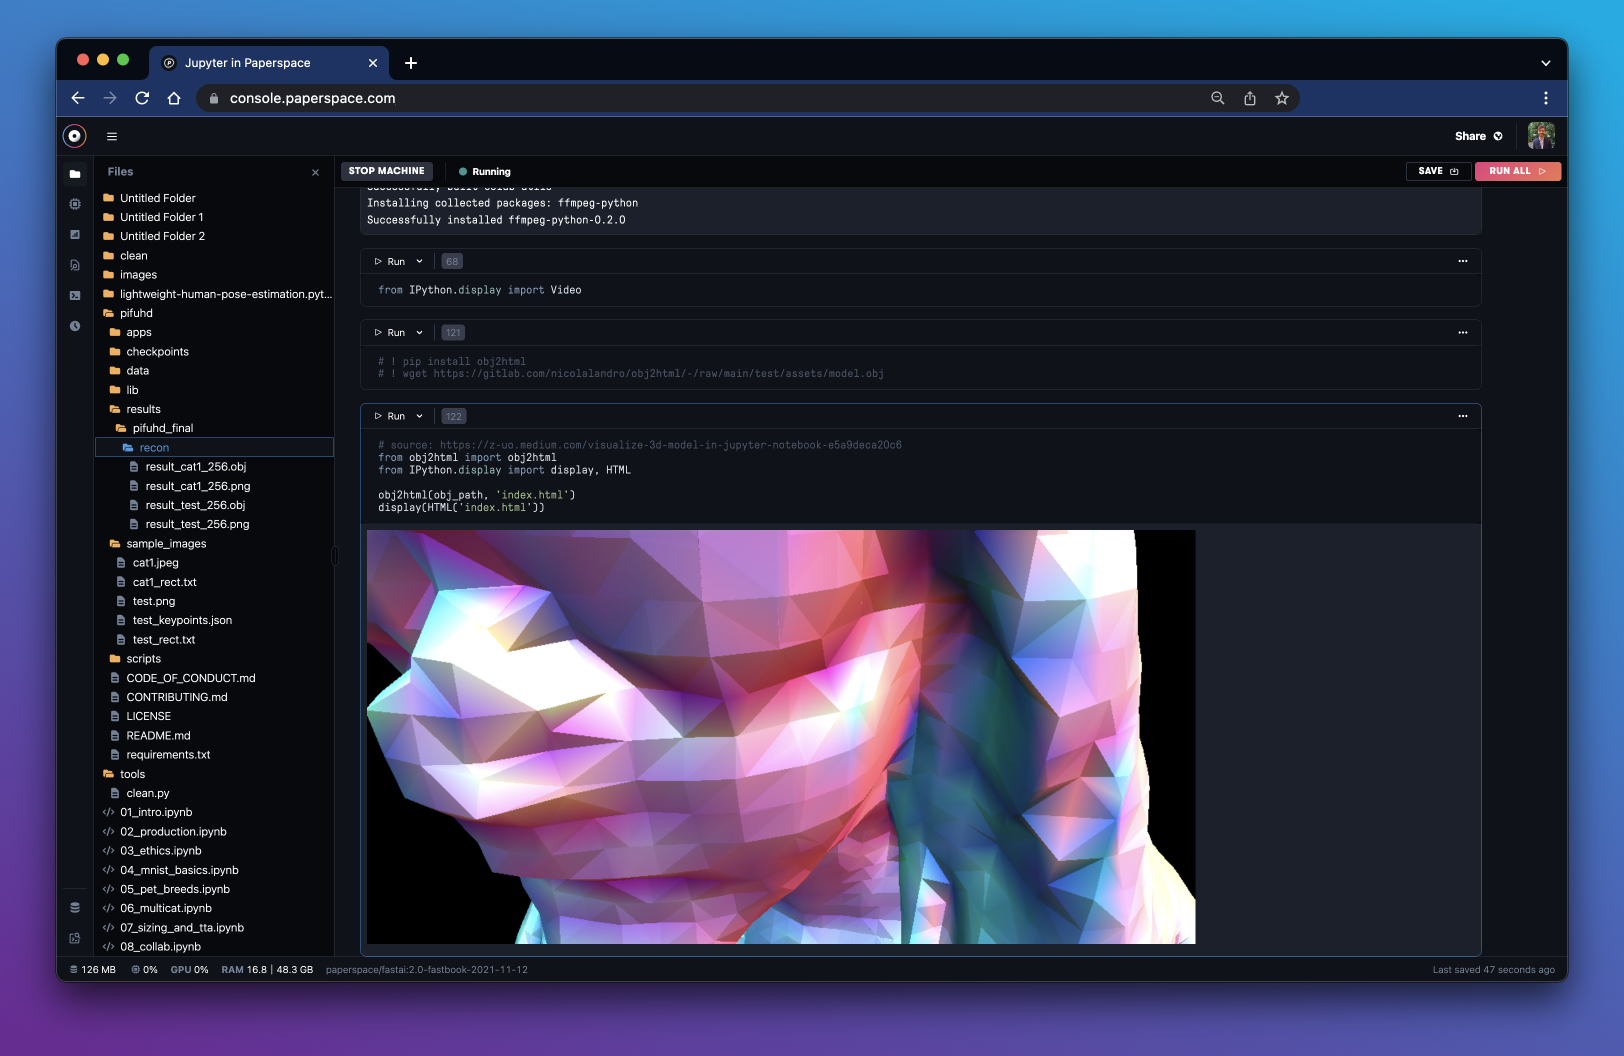Select result_cat1_256.obj in the file tree
Viewport: 1624px width, 1056px height.
point(196,466)
